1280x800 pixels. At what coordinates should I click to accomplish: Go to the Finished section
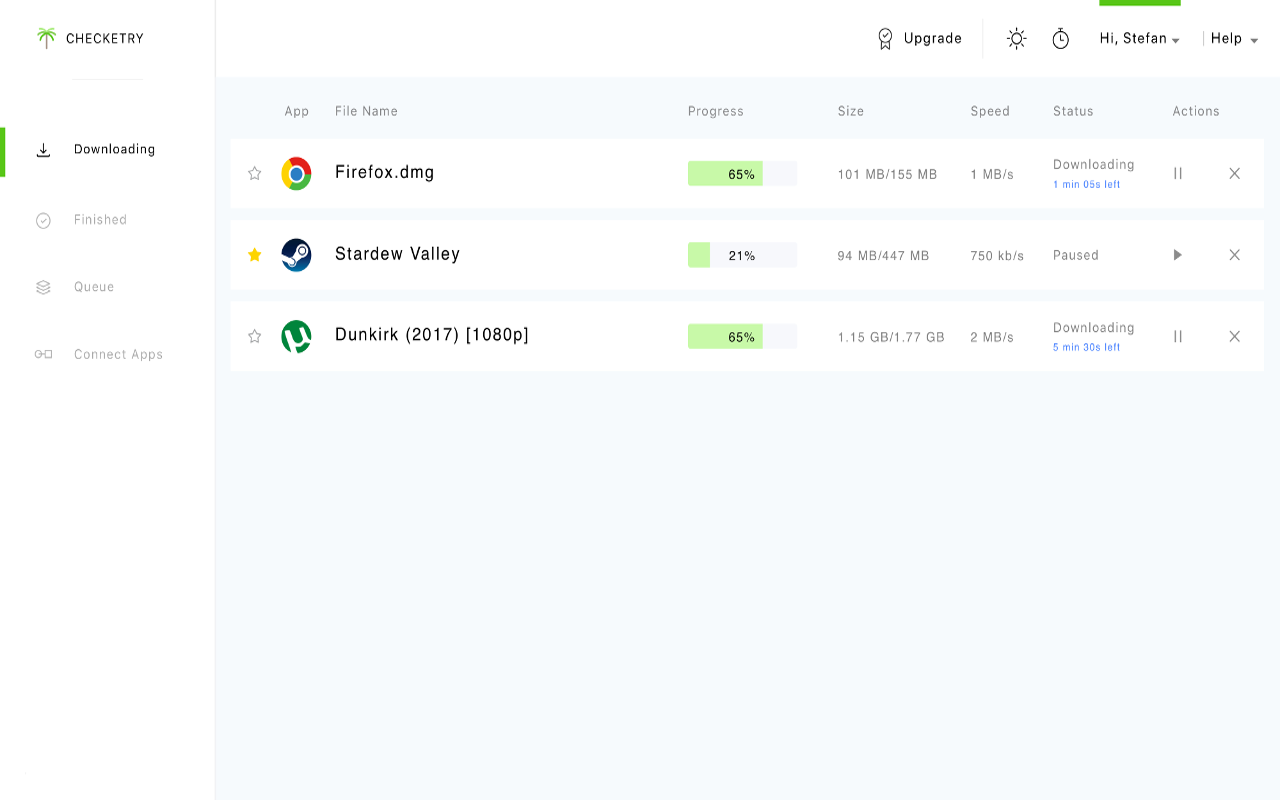coord(100,220)
